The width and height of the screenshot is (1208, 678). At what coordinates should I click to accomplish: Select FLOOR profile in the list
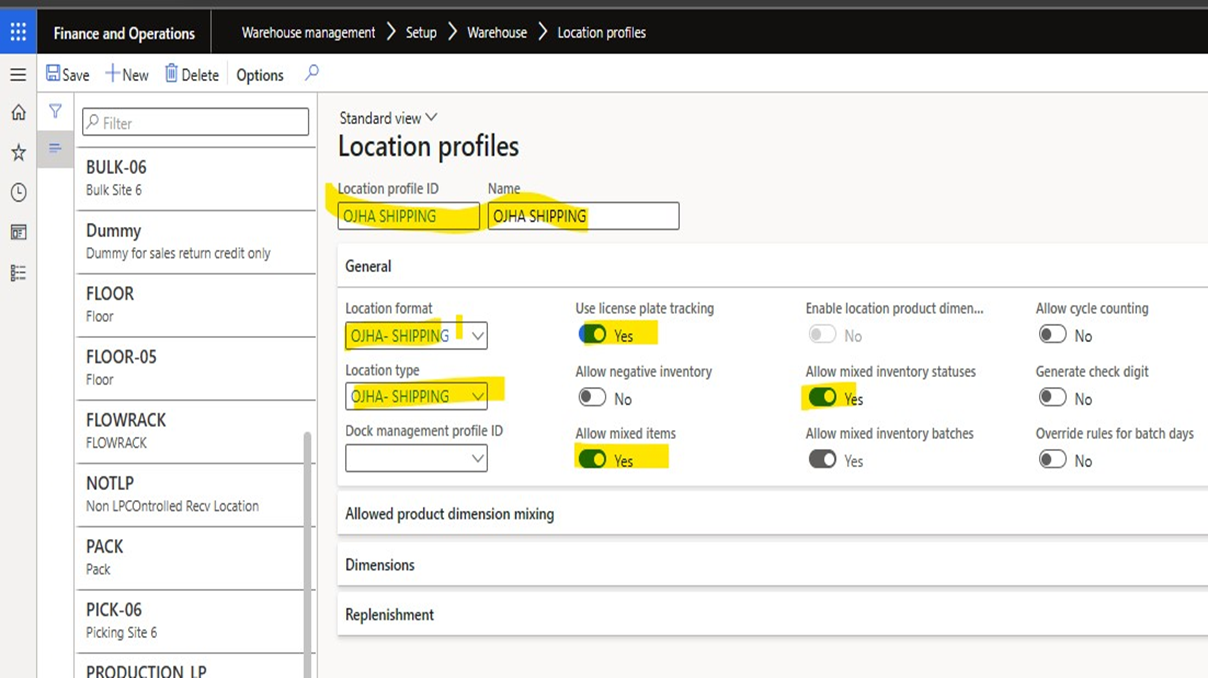coord(196,304)
